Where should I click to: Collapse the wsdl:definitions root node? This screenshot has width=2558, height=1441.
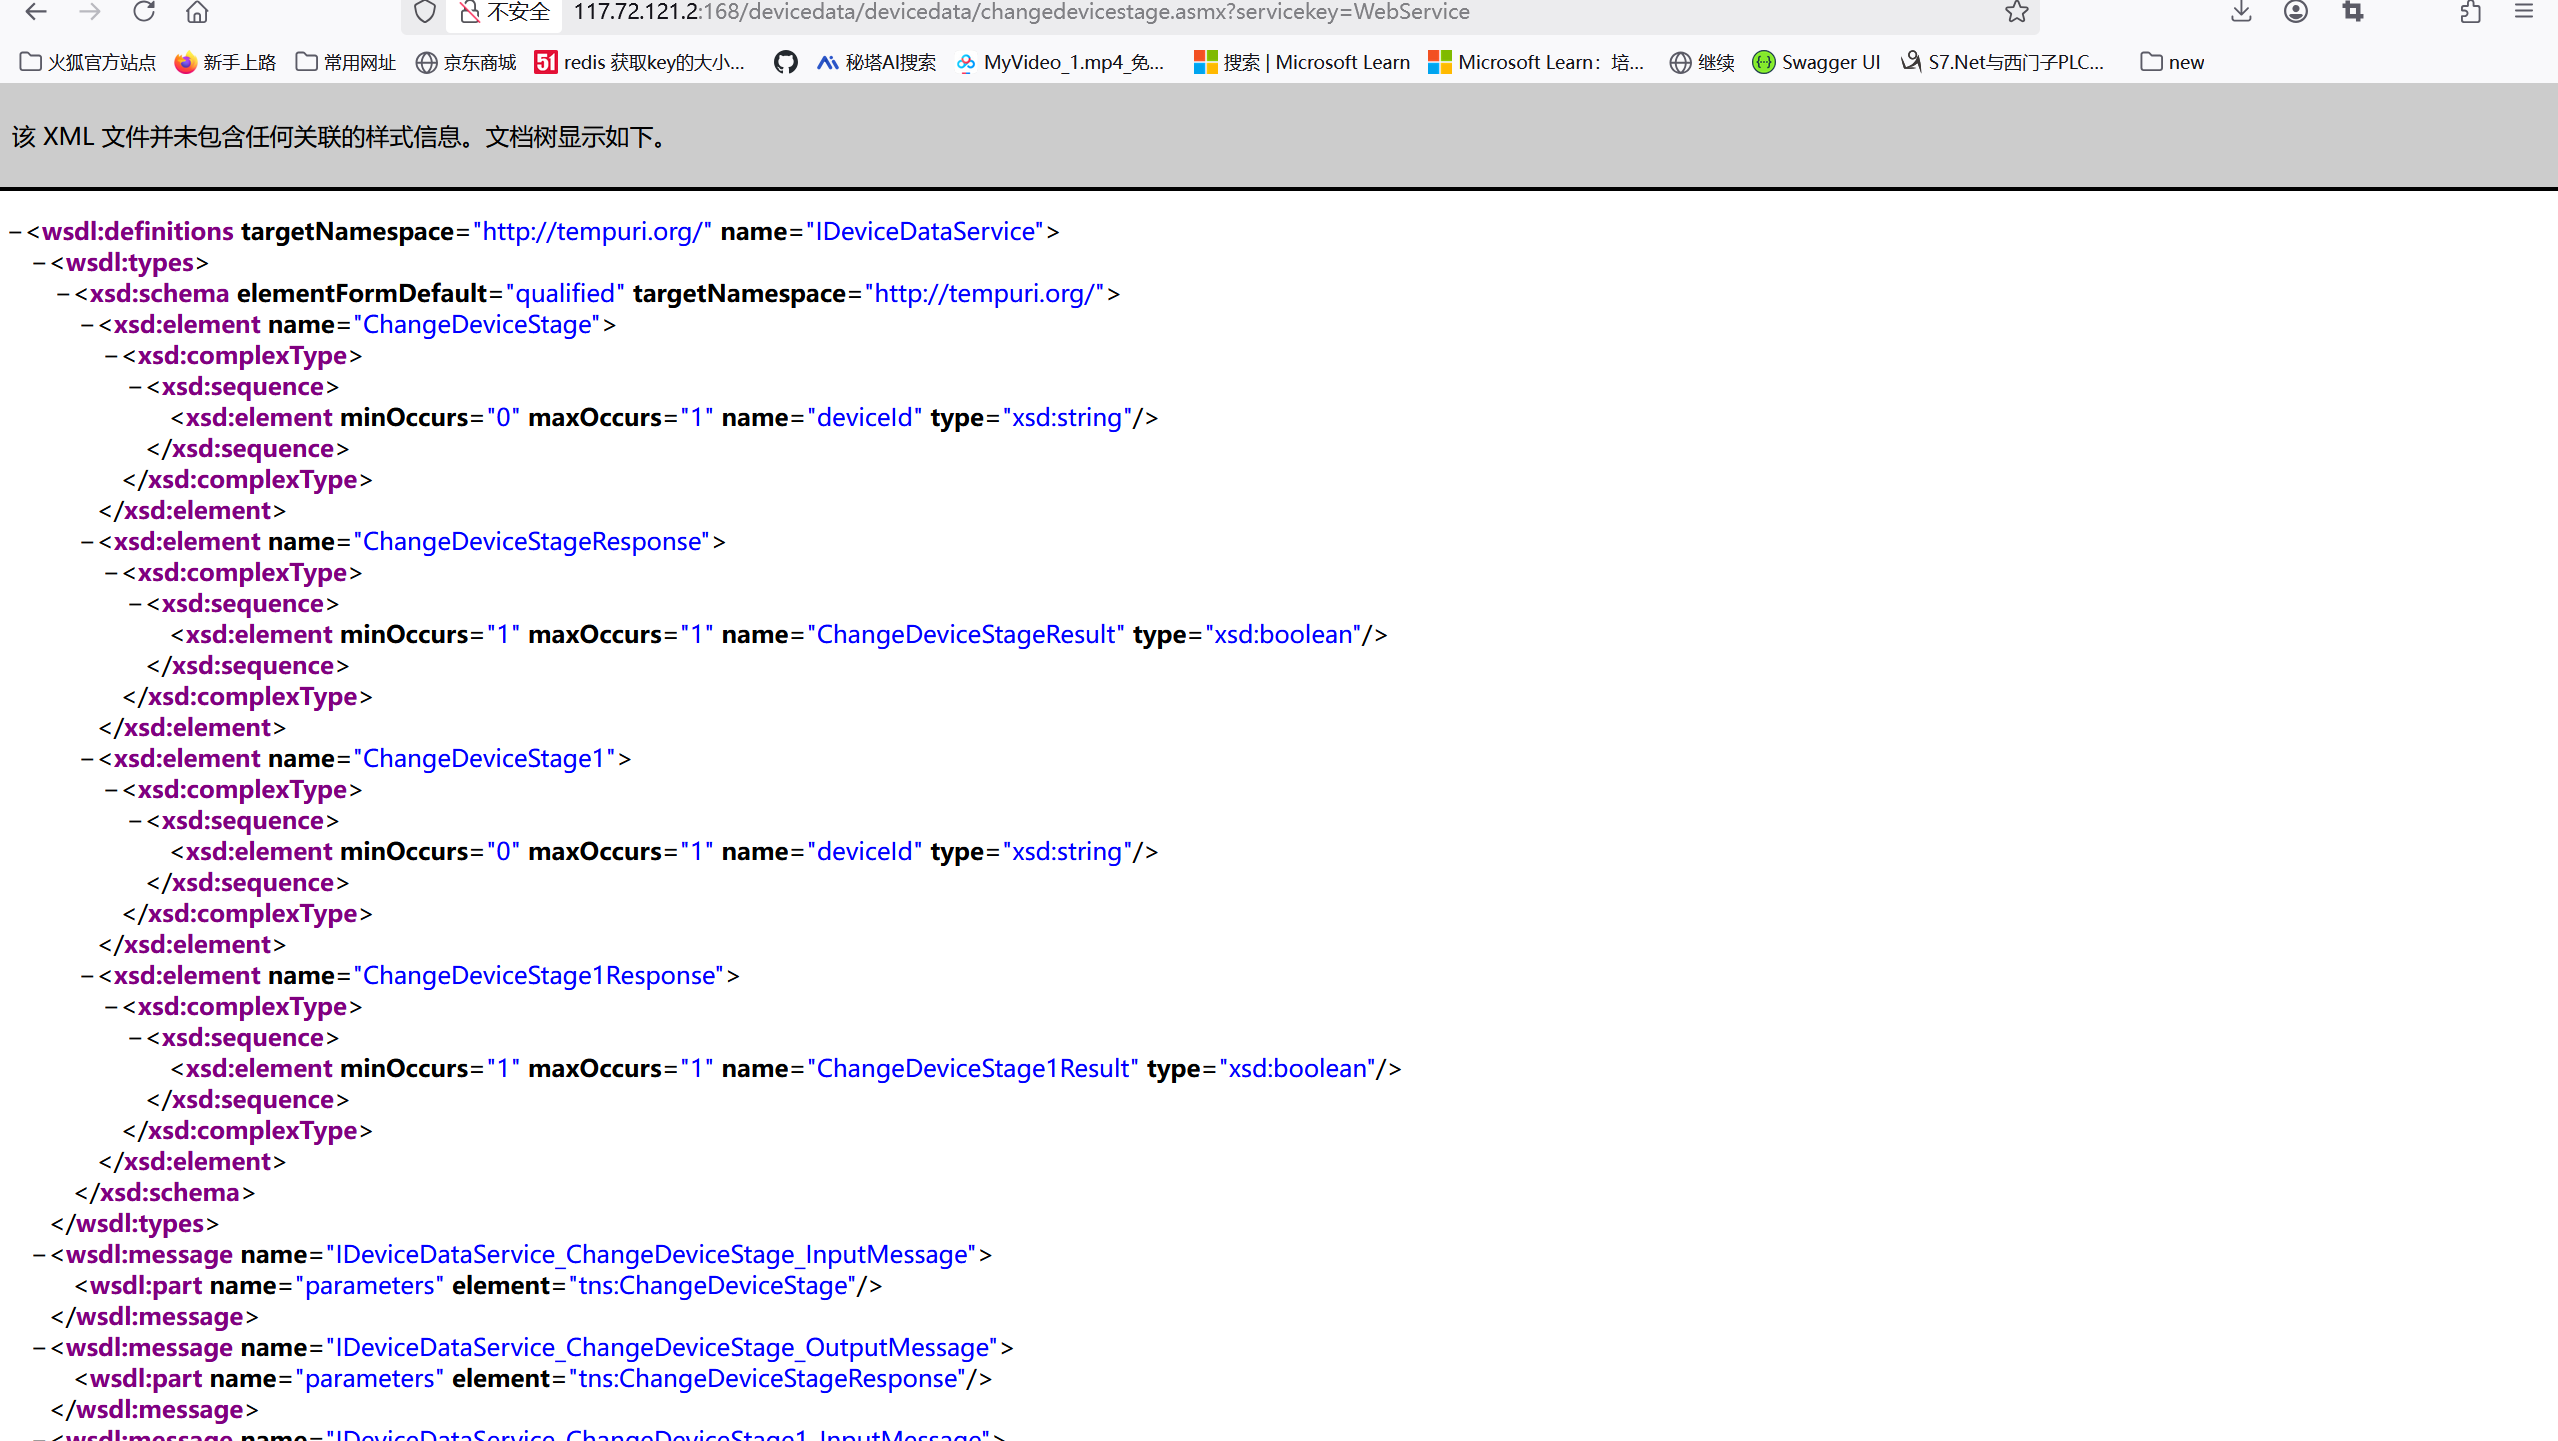click(15, 232)
